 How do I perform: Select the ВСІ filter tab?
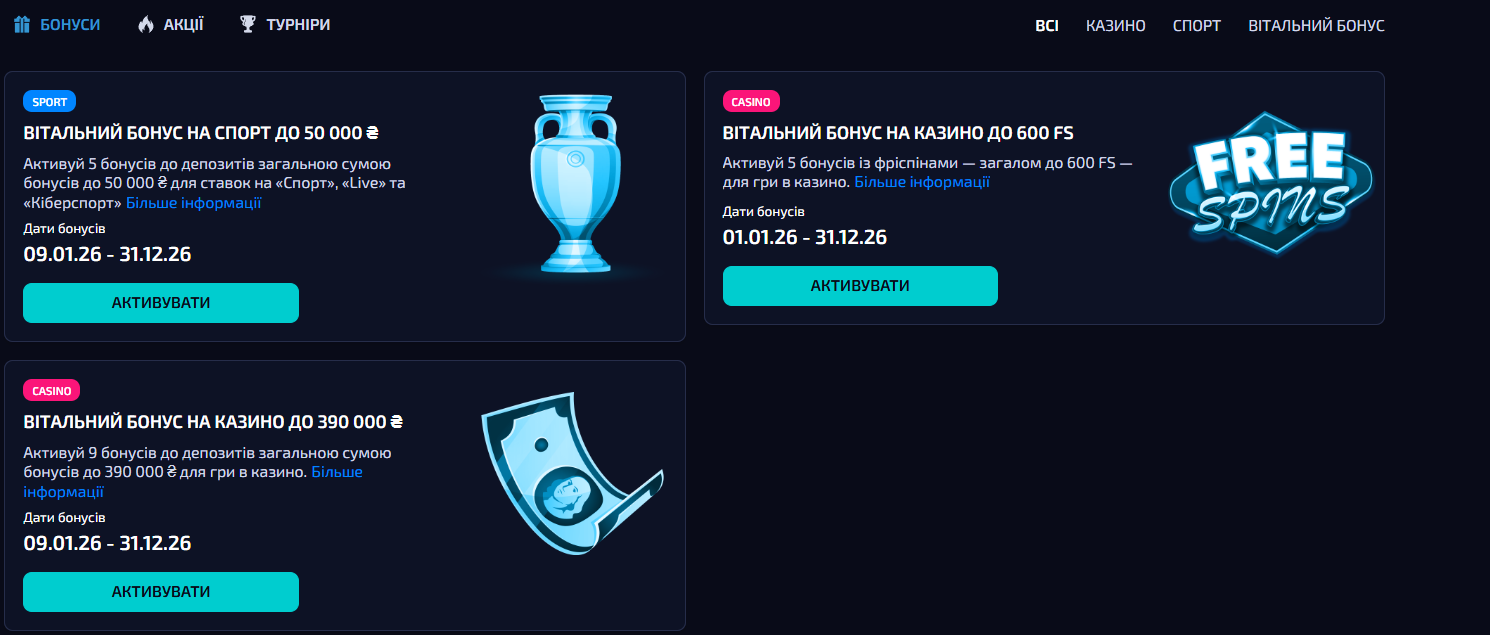pyautogui.click(x=1046, y=25)
